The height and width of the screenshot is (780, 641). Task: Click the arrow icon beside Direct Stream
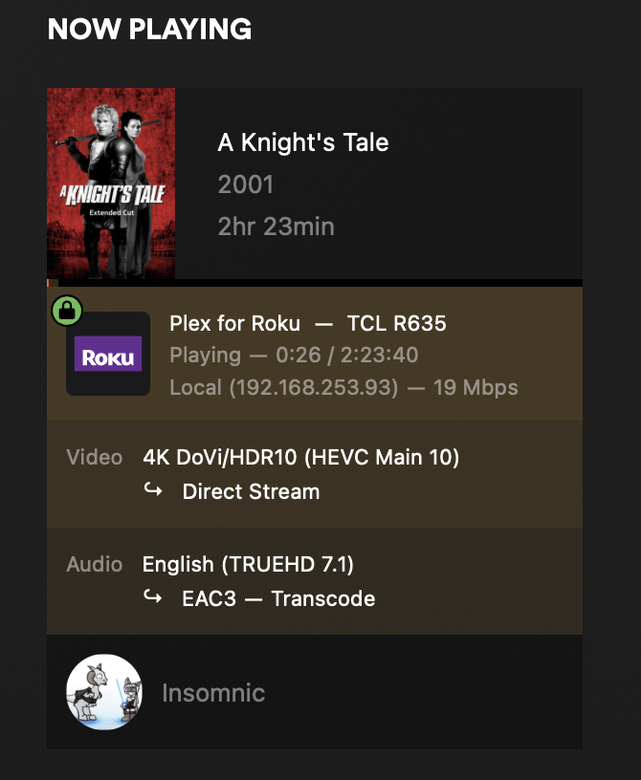tap(153, 491)
